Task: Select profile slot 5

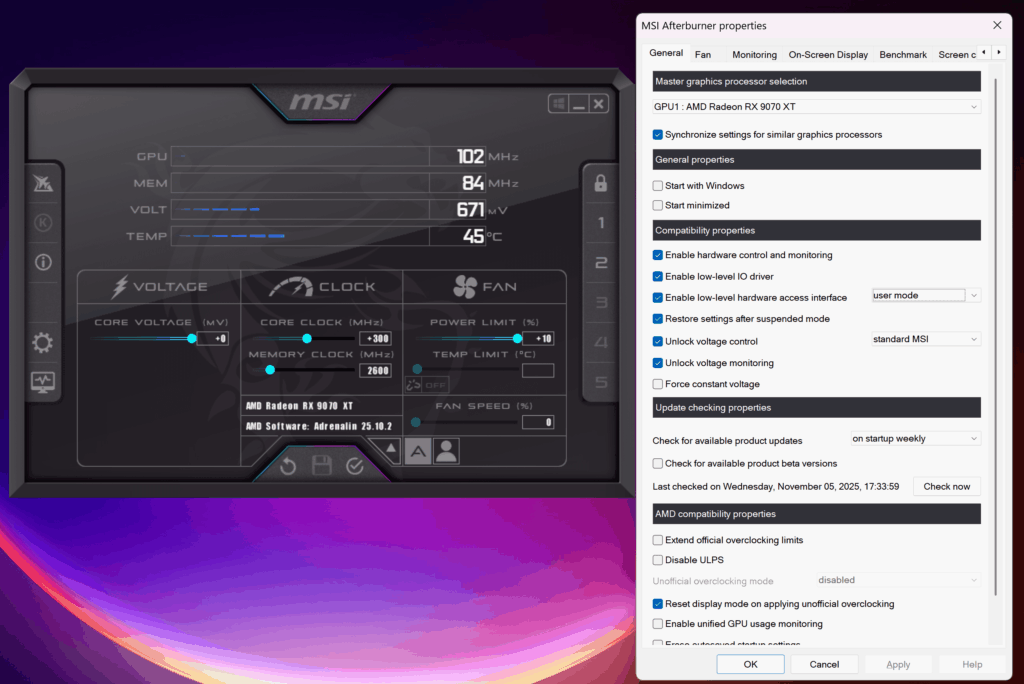Action: 601,382
